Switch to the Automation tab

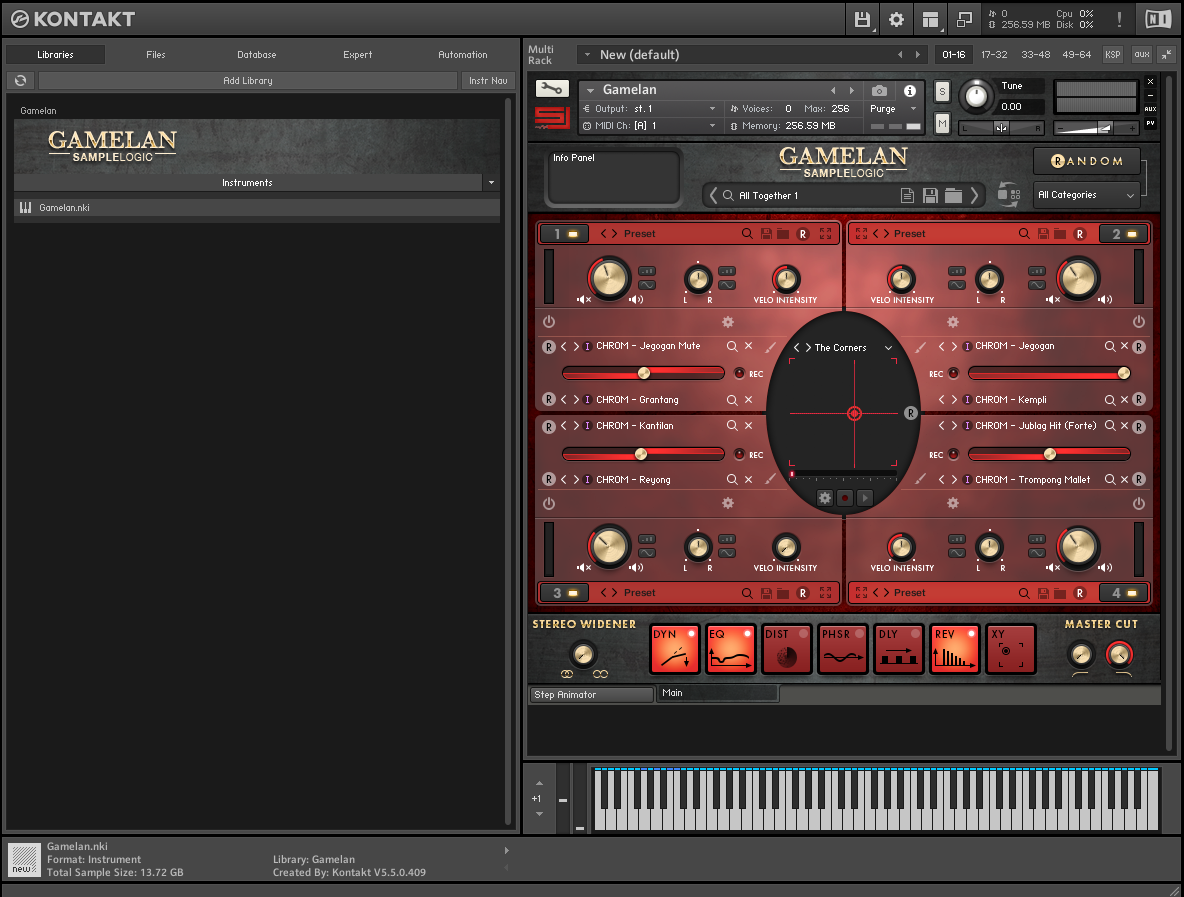point(463,54)
